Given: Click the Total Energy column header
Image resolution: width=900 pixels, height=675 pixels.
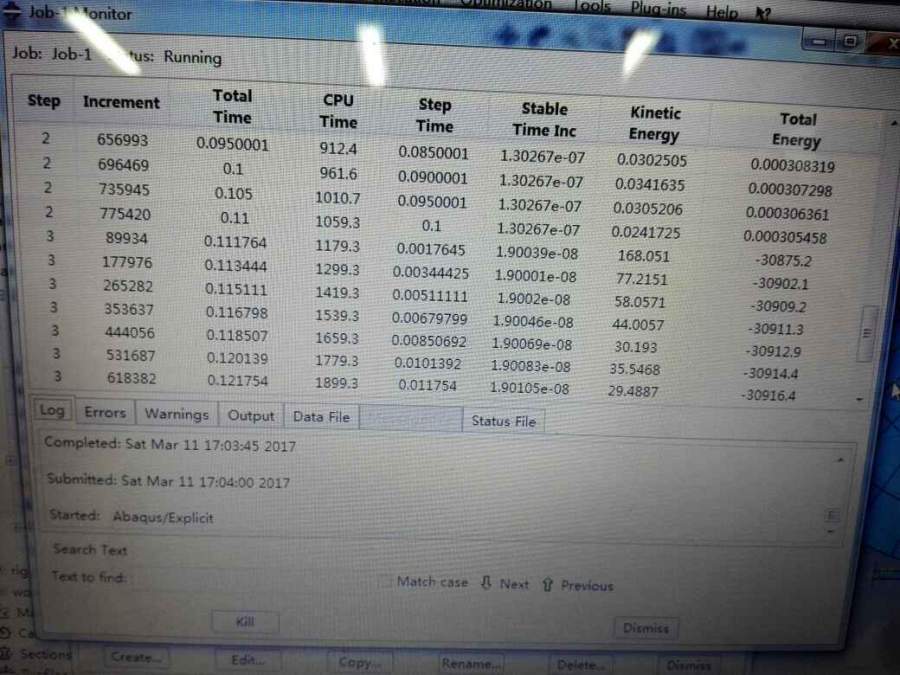Looking at the screenshot, I should point(797,130).
